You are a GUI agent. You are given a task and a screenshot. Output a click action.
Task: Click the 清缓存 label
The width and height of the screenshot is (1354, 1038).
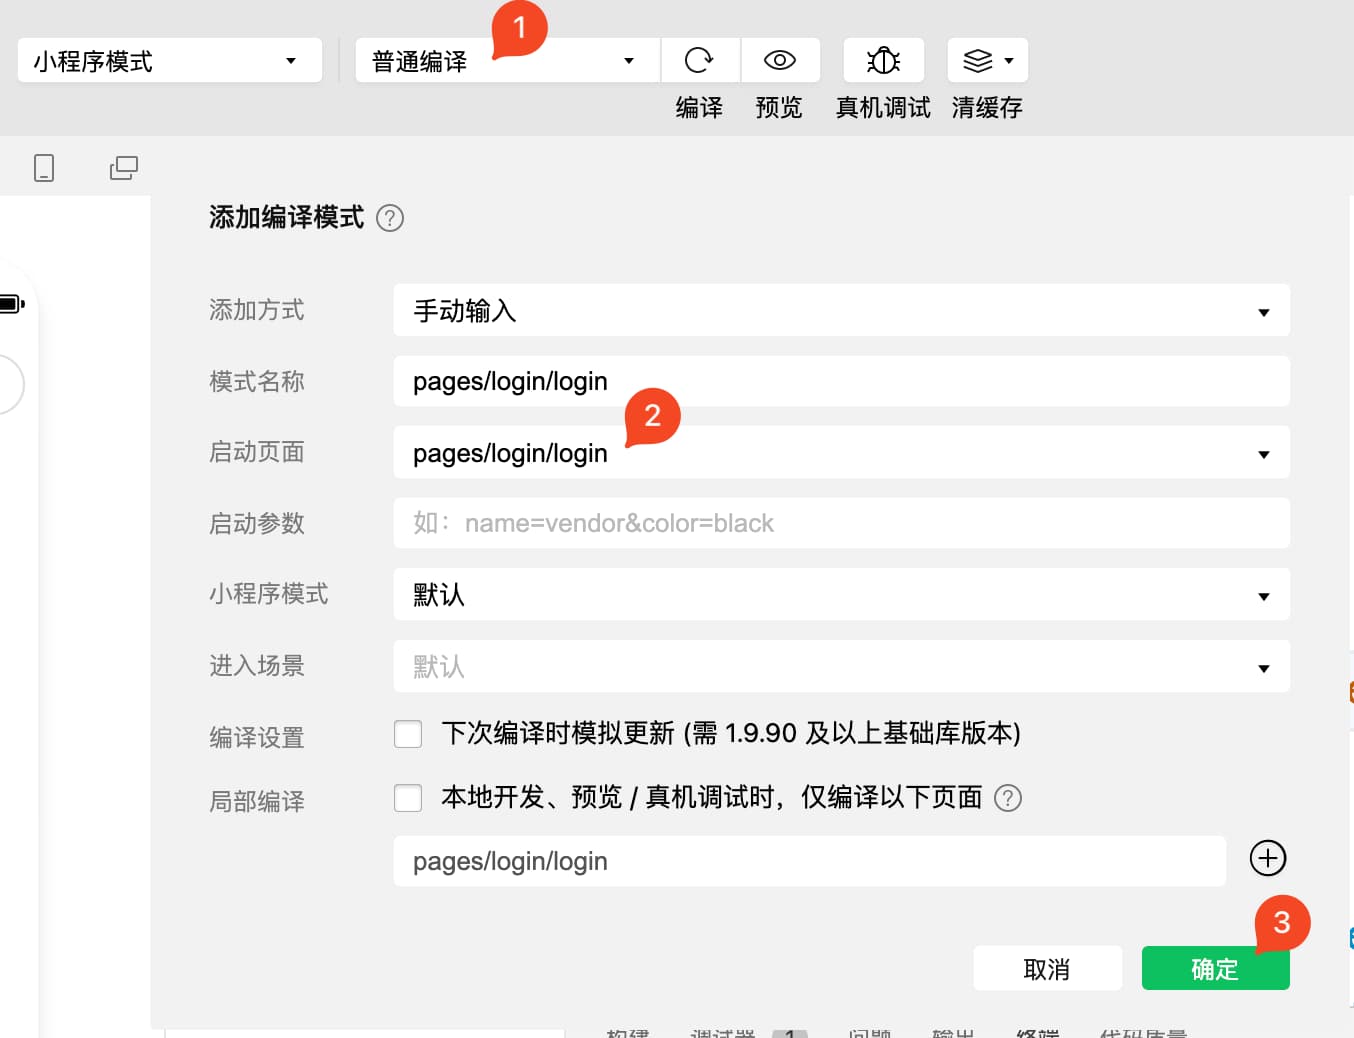(x=987, y=108)
